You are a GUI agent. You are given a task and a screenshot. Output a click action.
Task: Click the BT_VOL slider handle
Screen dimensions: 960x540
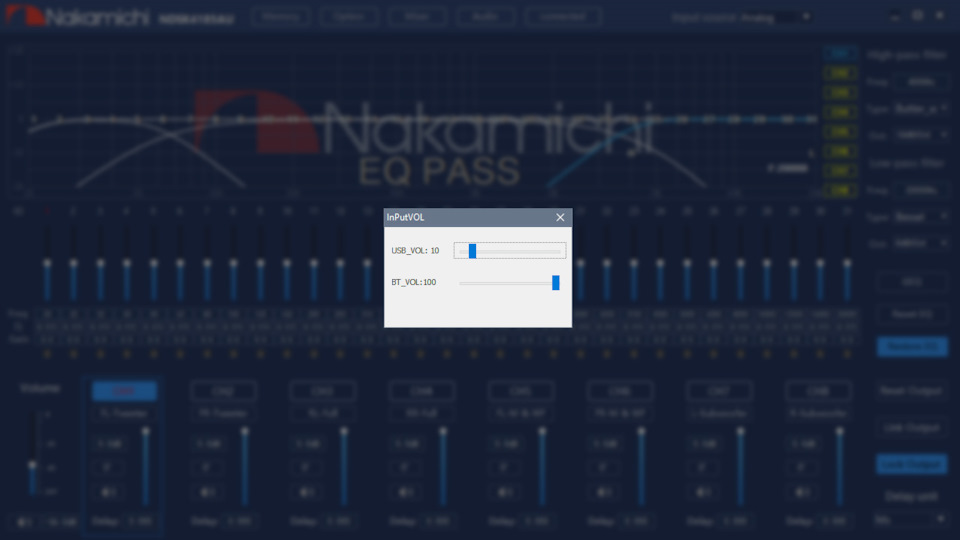pyautogui.click(x=555, y=282)
